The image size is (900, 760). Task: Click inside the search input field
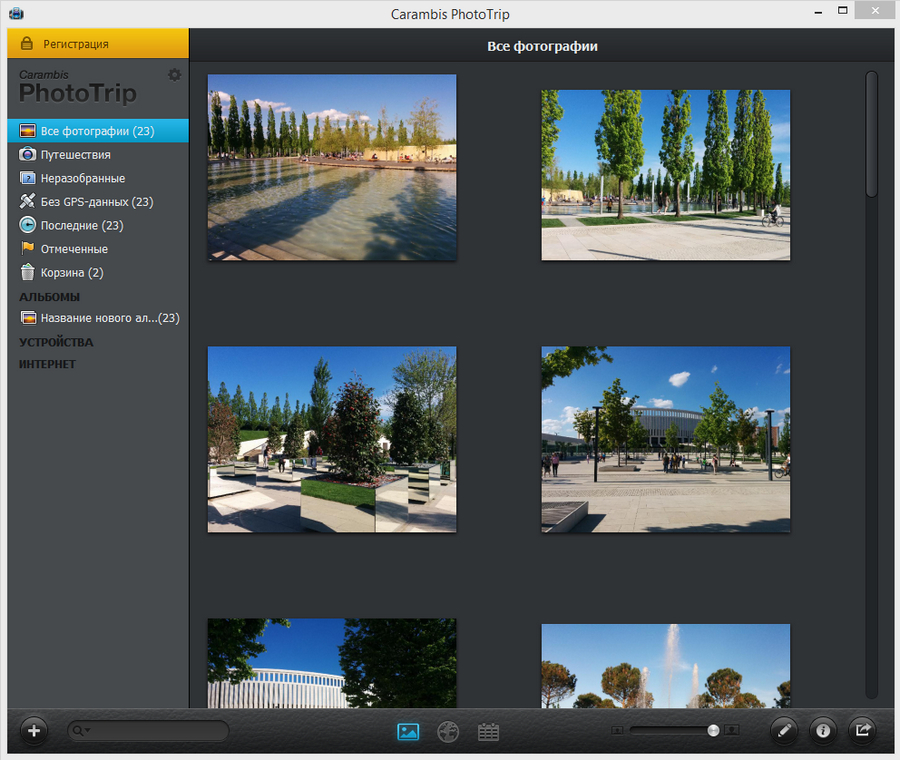[157, 731]
